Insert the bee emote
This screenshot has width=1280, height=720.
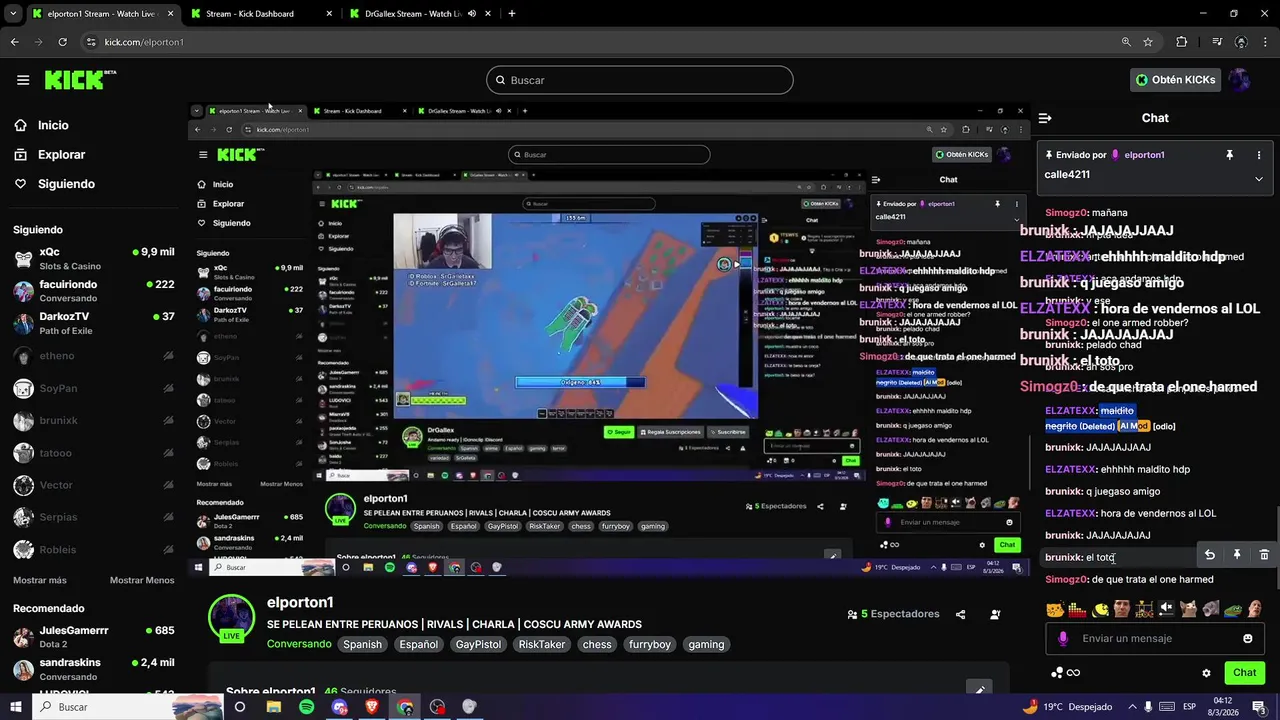(x=1101, y=609)
